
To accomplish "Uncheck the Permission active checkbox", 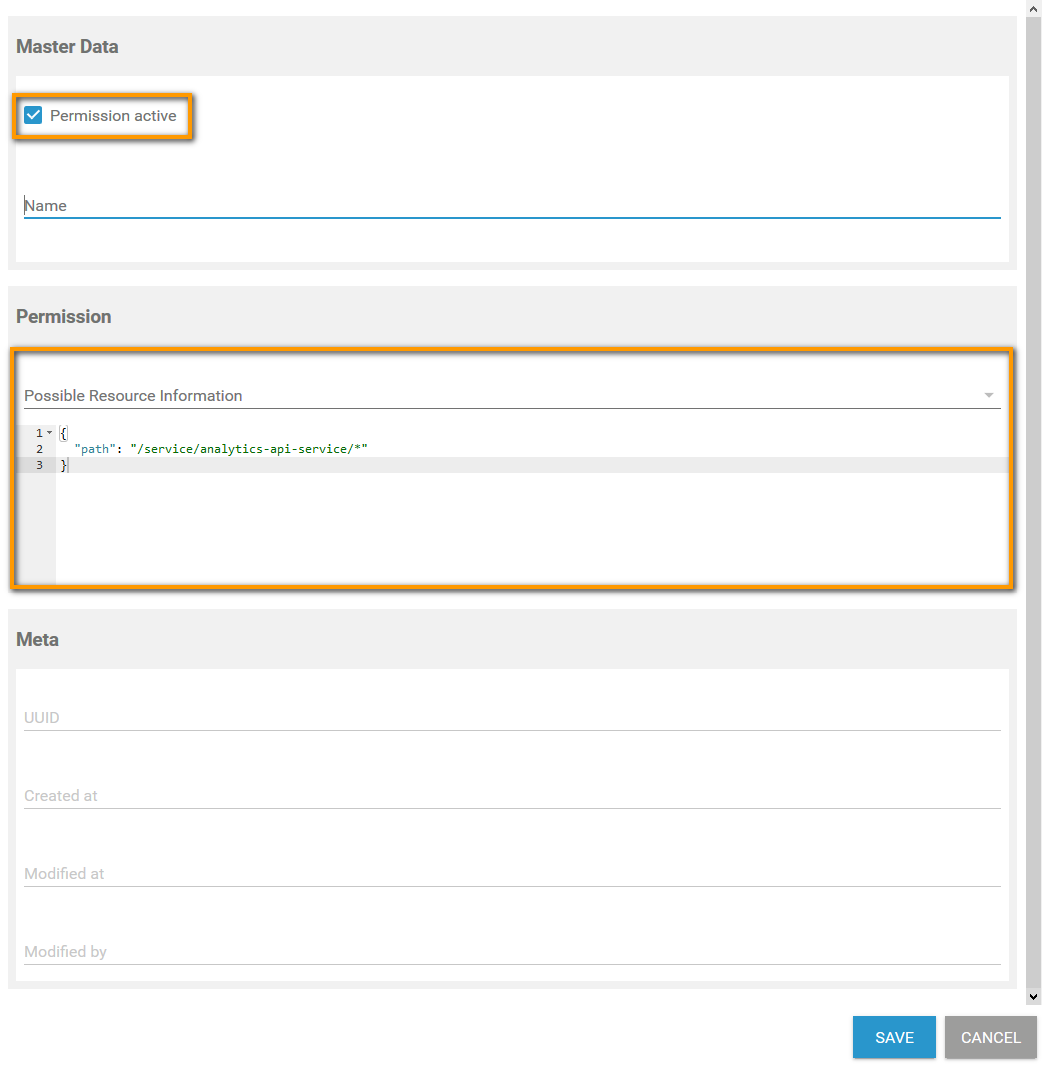I will [33, 116].
